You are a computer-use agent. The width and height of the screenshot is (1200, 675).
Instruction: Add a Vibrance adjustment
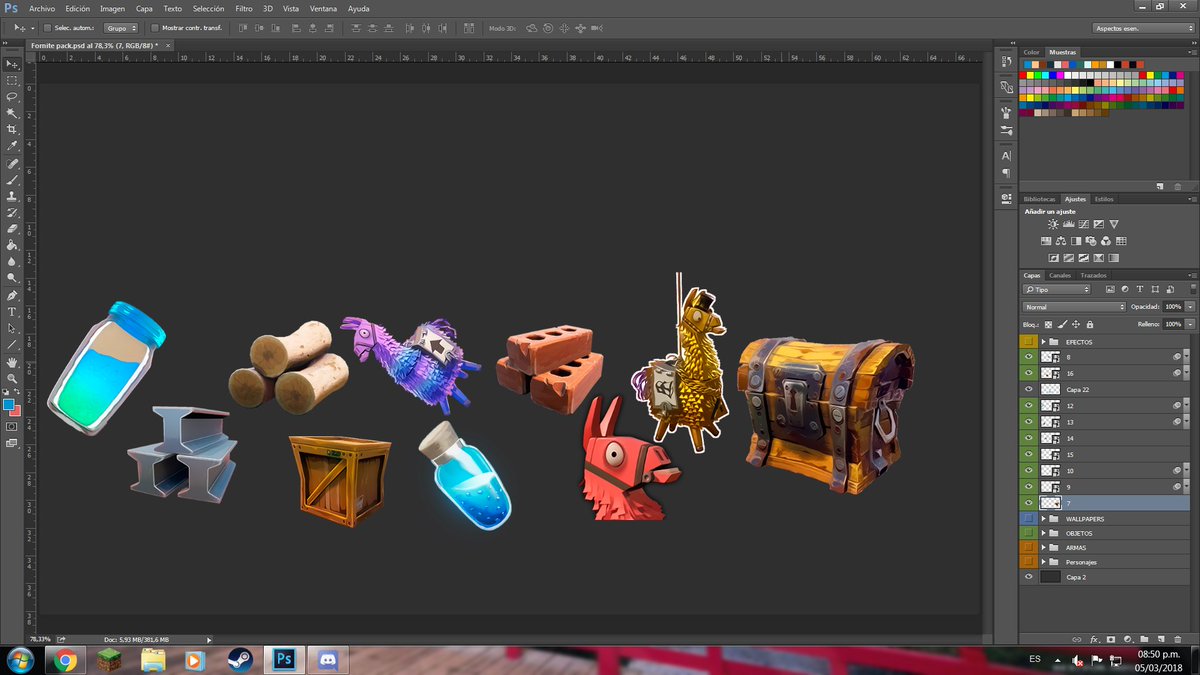1114,224
